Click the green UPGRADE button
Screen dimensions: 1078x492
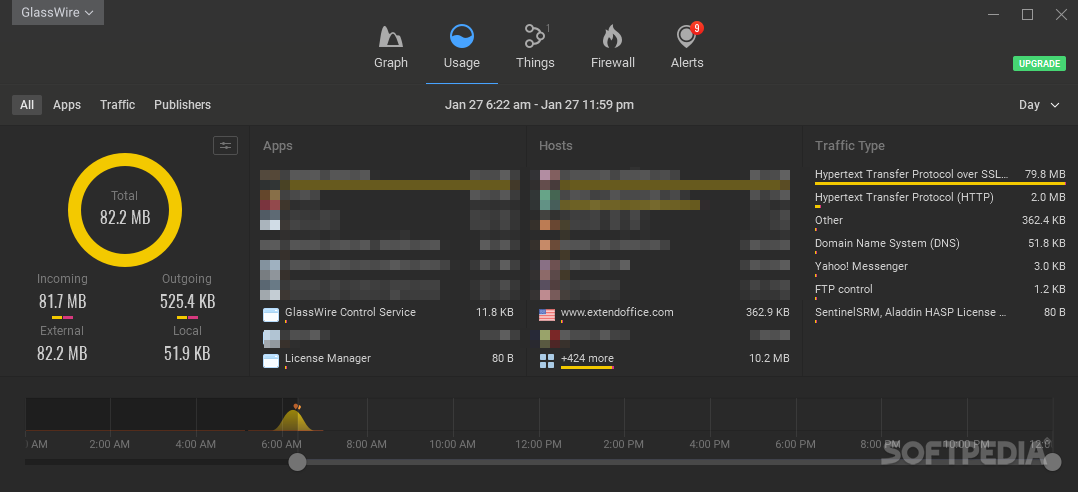(1039, 63)
